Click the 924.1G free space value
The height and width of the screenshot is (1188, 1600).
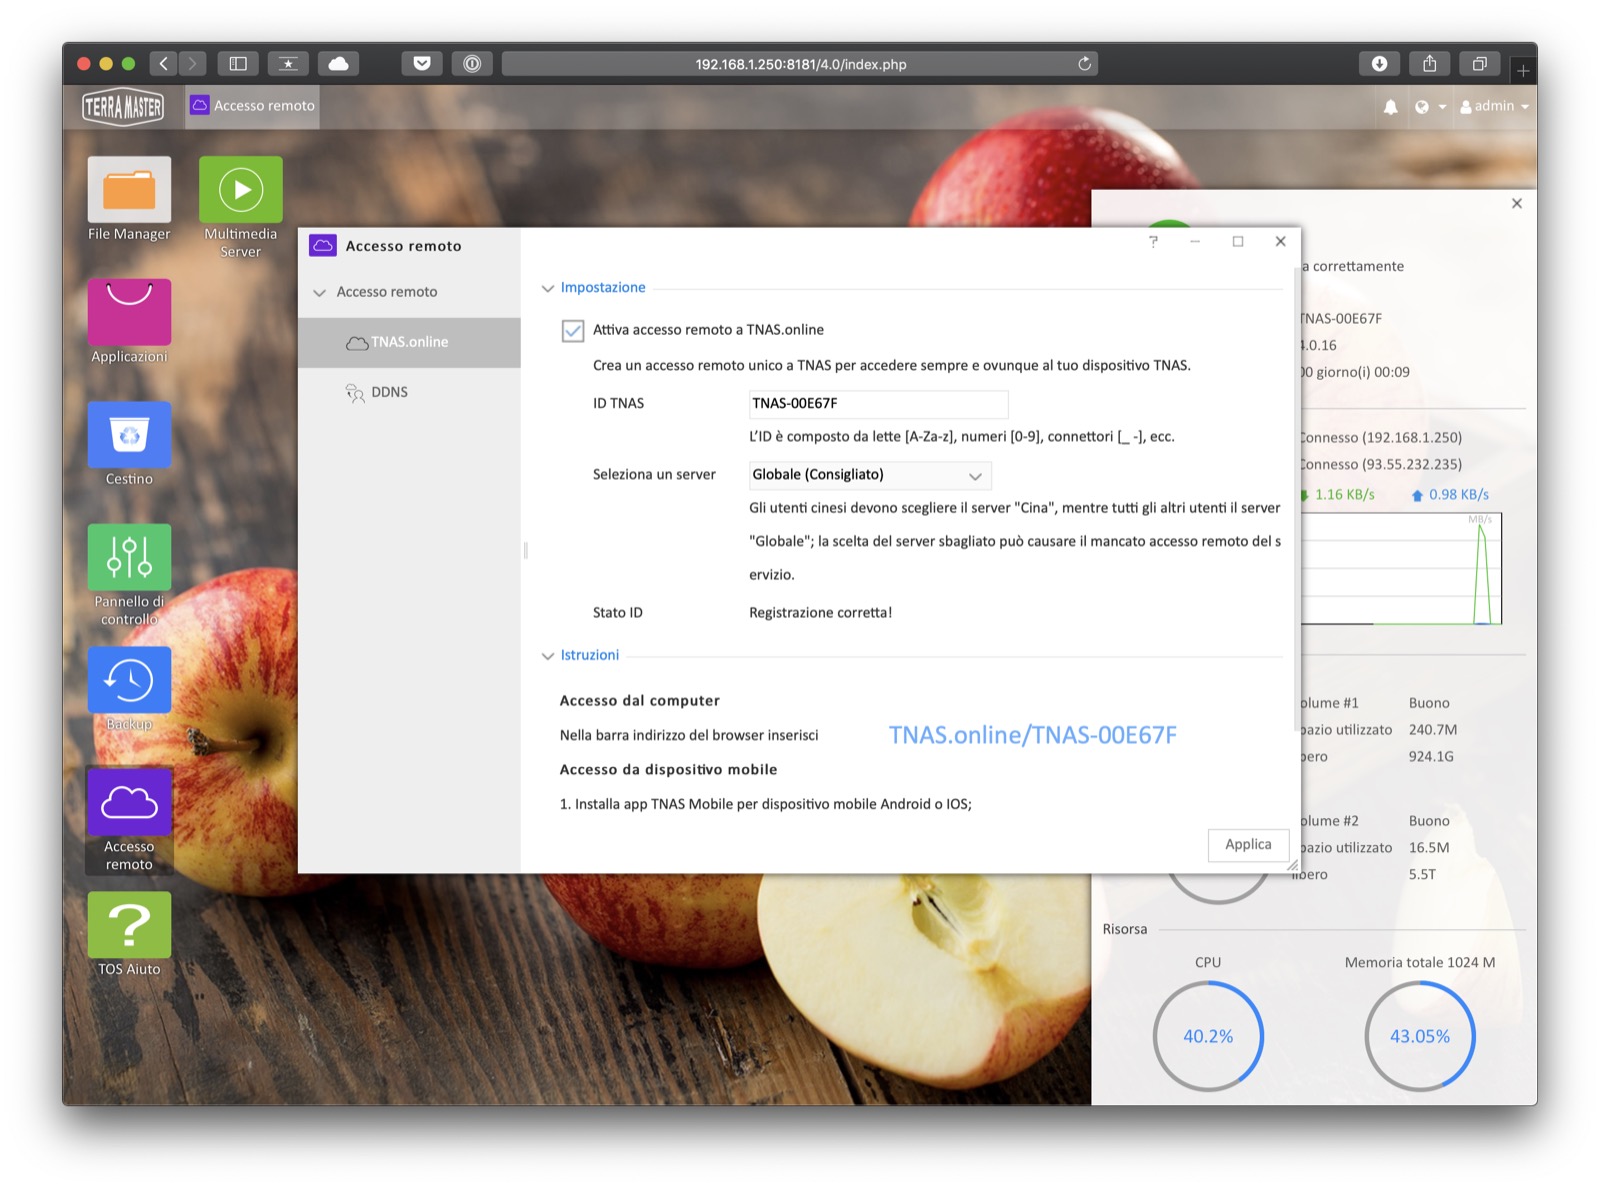[1431, 757]
